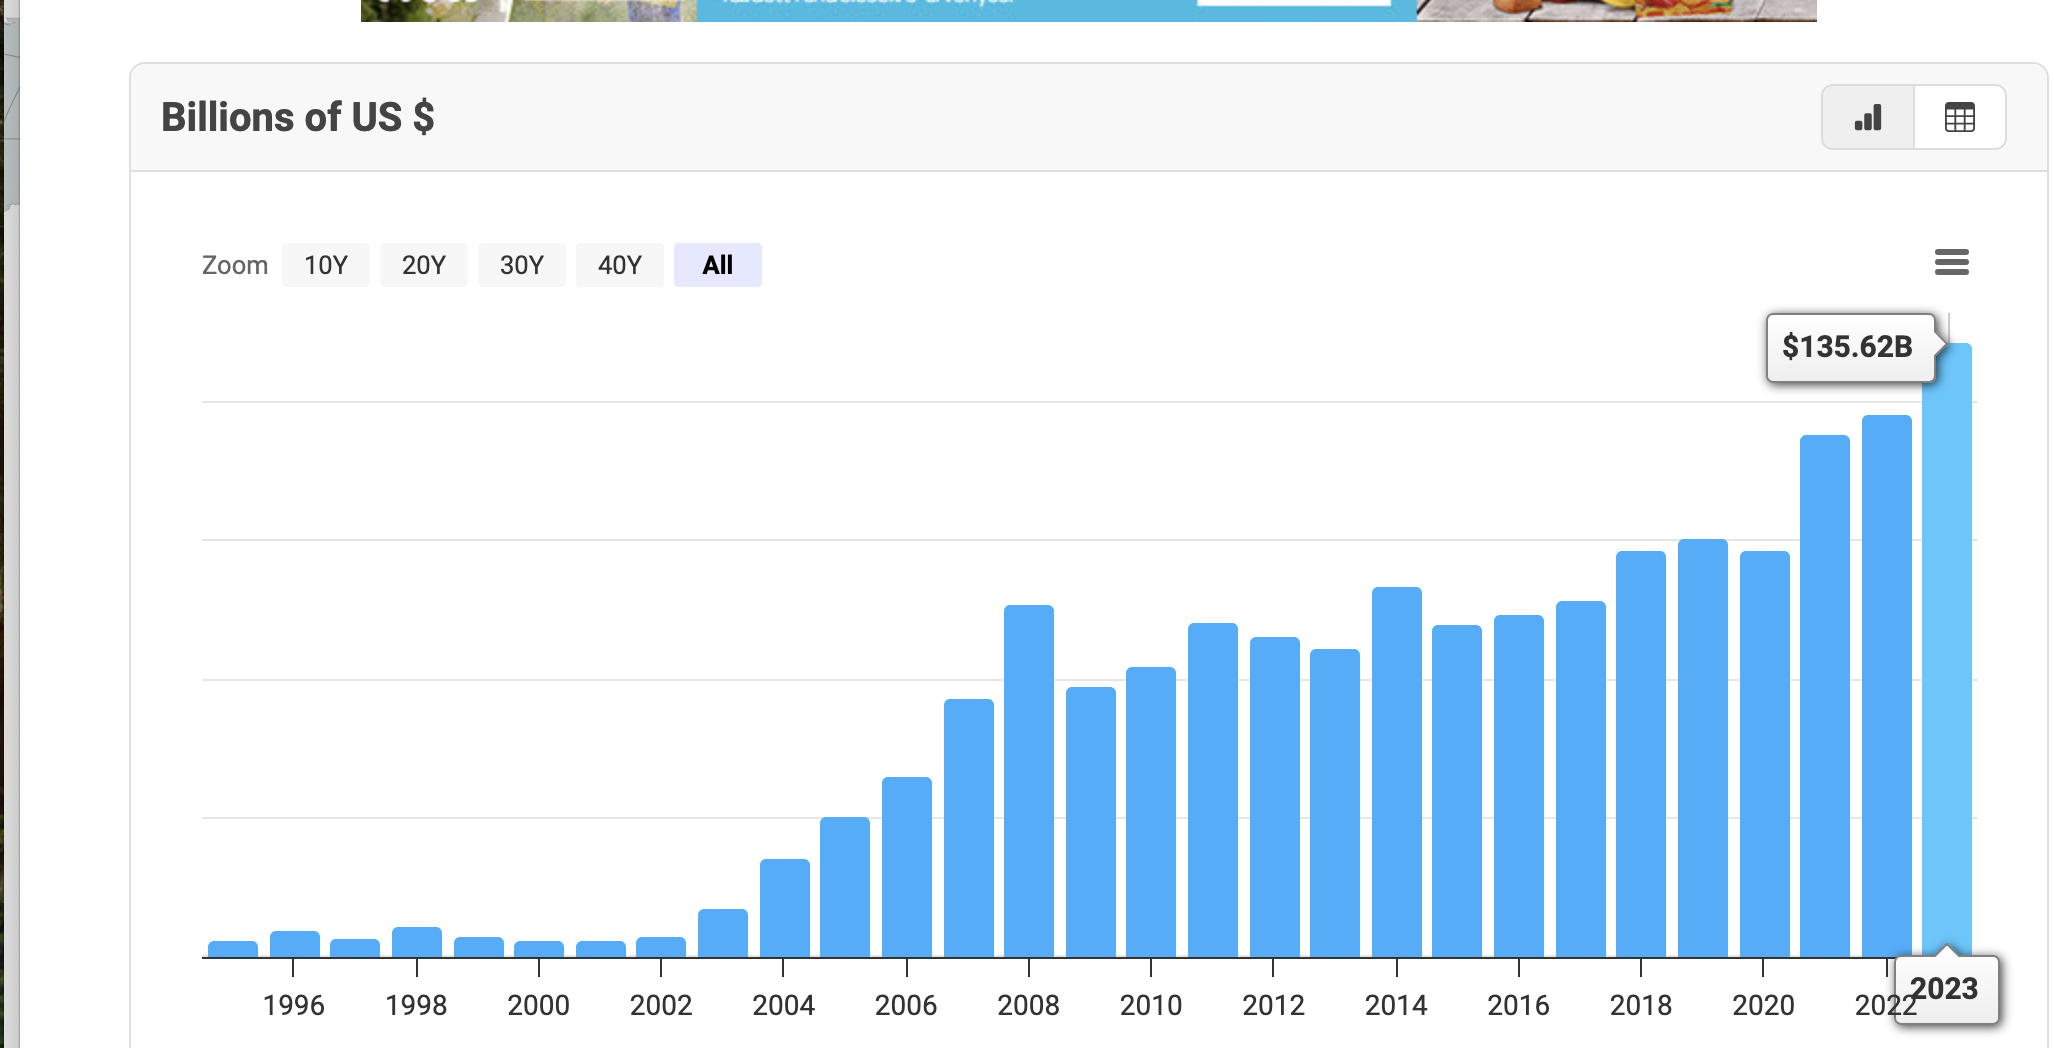Image resolution: width=2054 pixels, height=1048 pixels.
Task: Click the 2014 bar in chart
Action: coord(1397,772)
